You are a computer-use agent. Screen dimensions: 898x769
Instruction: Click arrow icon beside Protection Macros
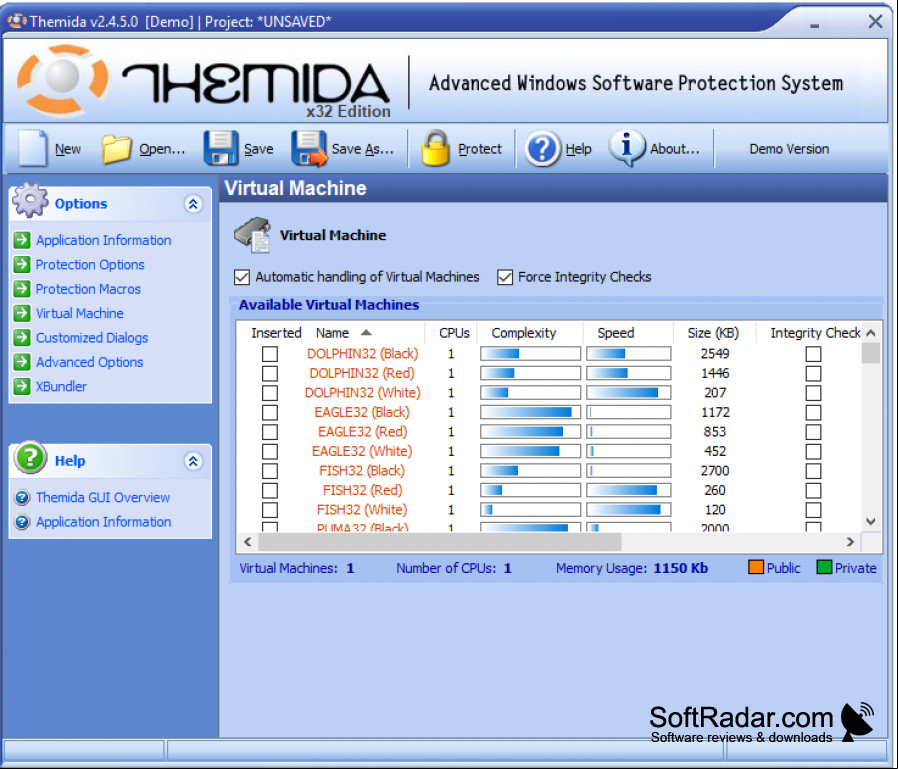22,289
